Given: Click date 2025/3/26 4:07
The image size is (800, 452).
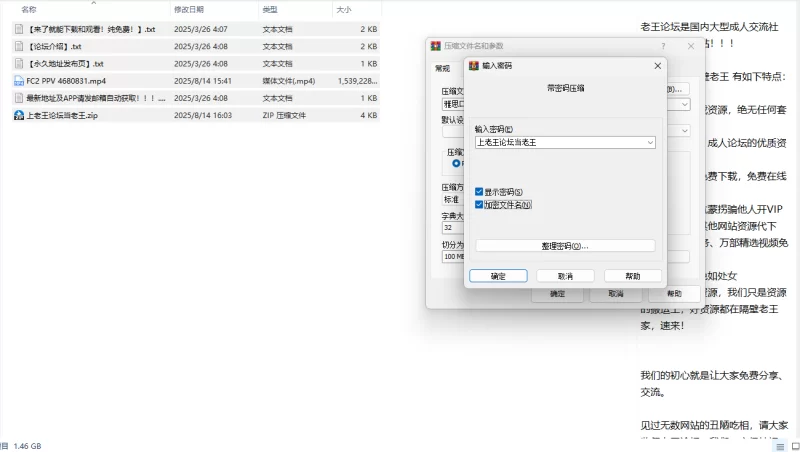Looking at the screenshot, I should [201, 30].
